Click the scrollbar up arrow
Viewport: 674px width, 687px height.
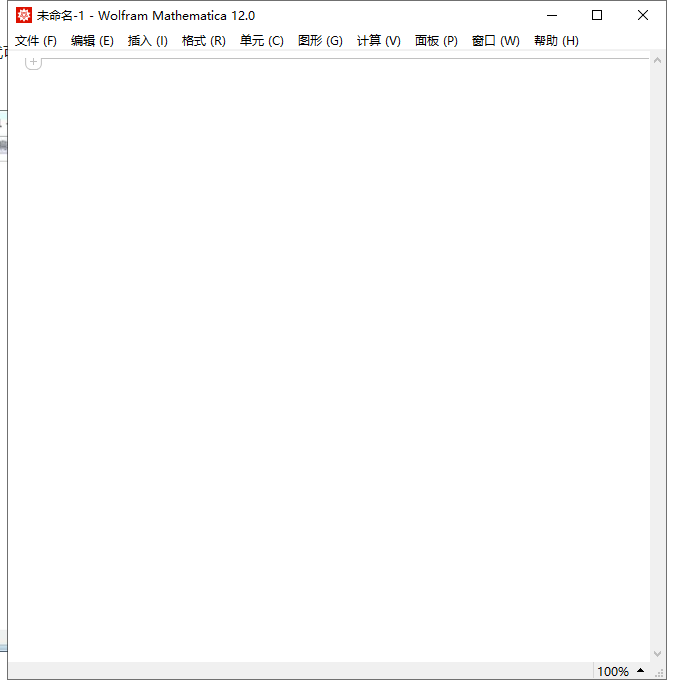click(x=657, y=60)
